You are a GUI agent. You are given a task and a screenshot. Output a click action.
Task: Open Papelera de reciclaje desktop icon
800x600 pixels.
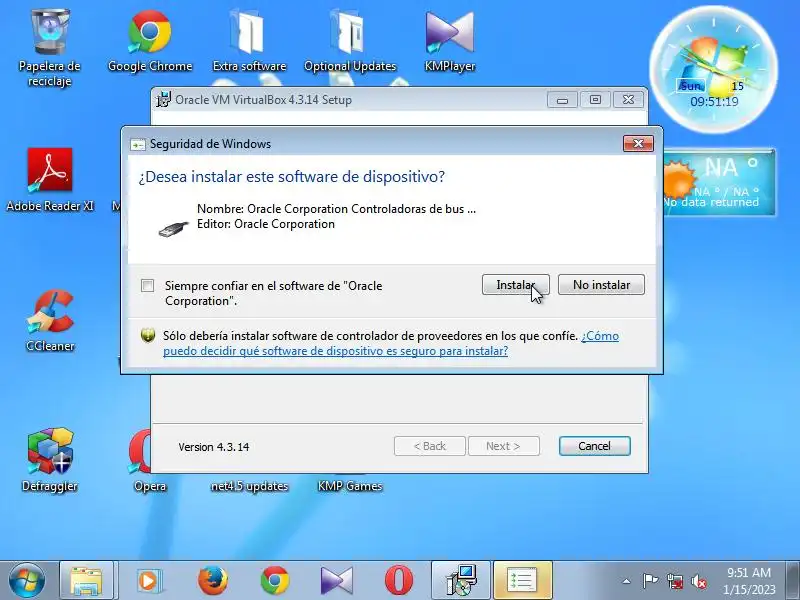(49, 48)
